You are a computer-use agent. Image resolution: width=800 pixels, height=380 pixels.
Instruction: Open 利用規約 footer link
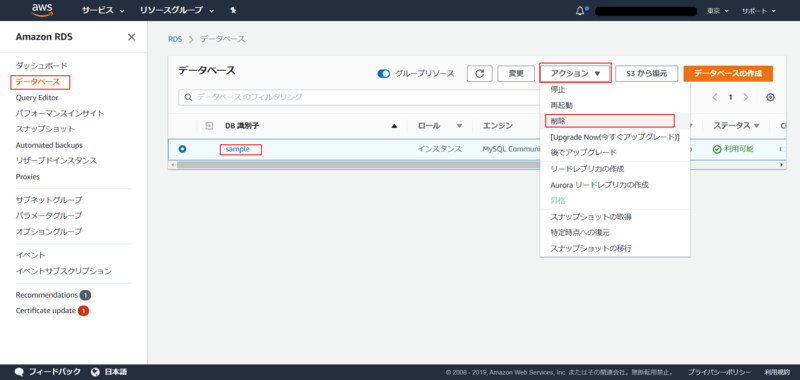coord(777,372)
